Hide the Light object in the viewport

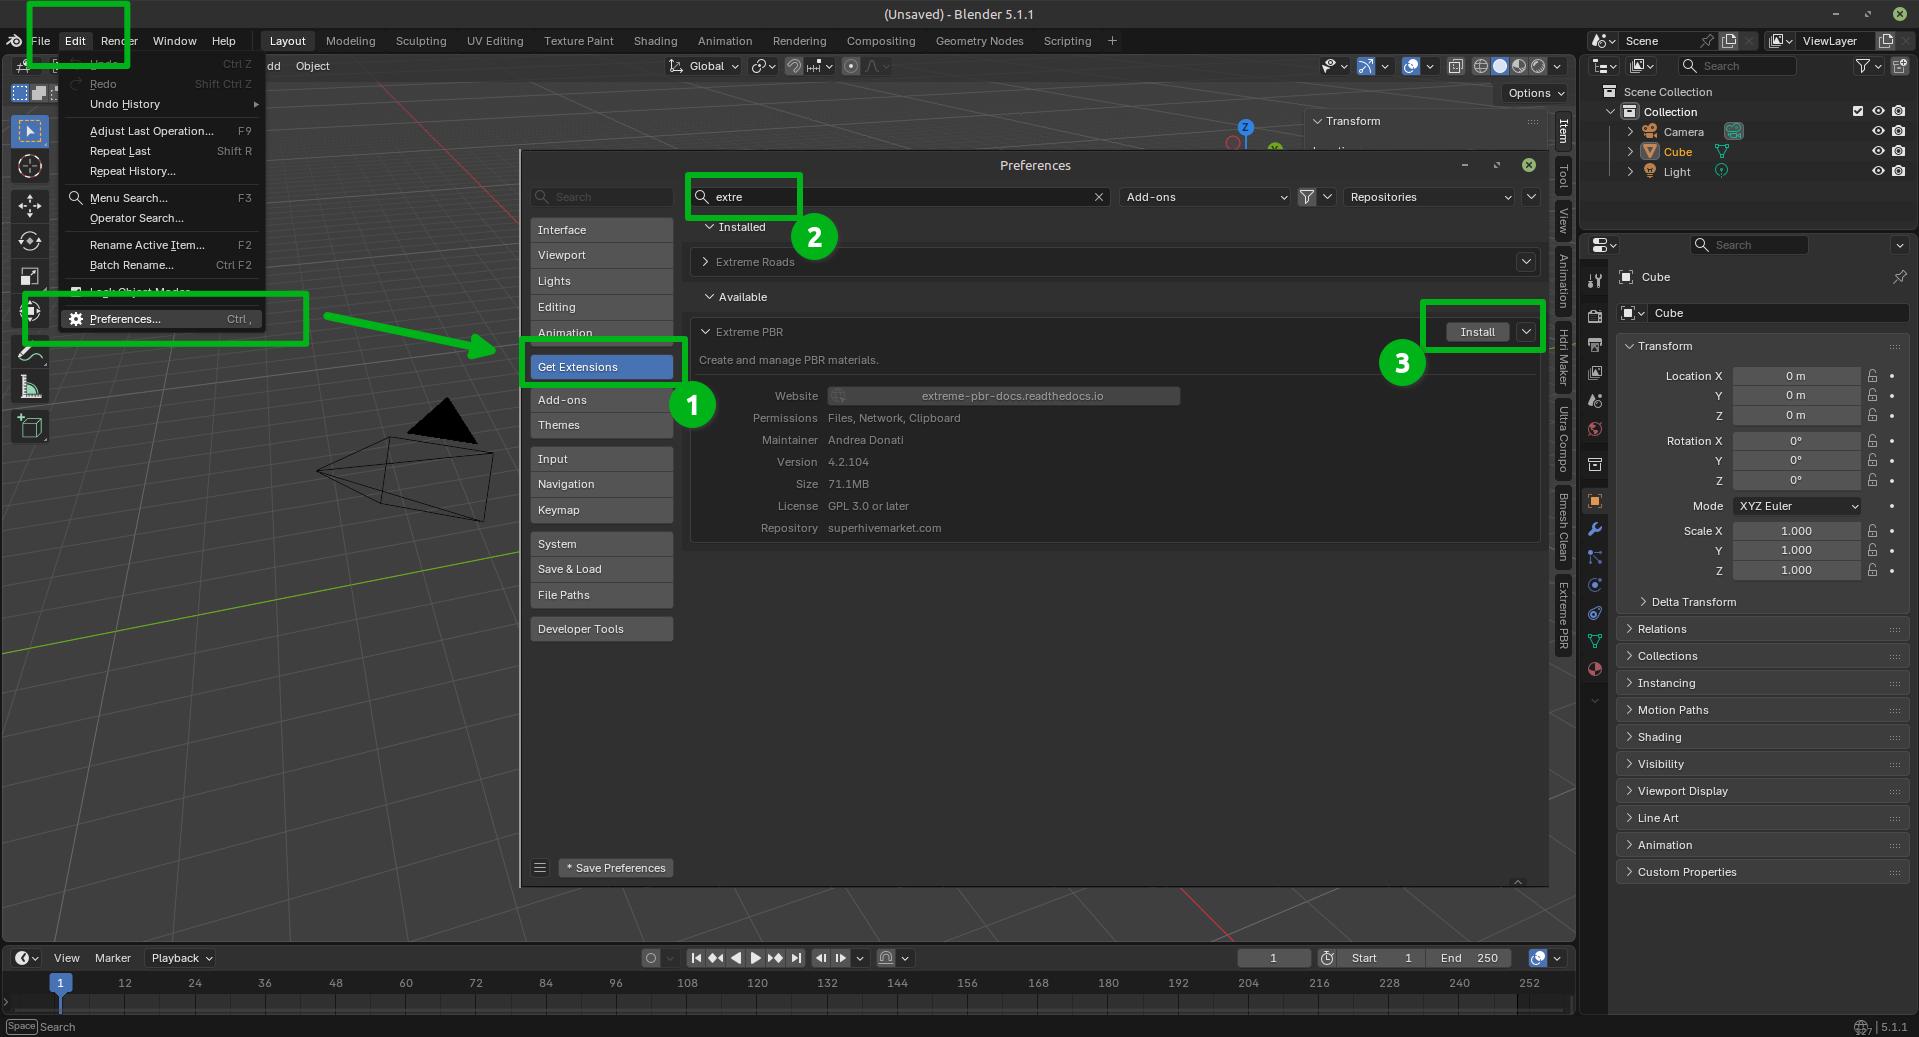pos(1878,171)
